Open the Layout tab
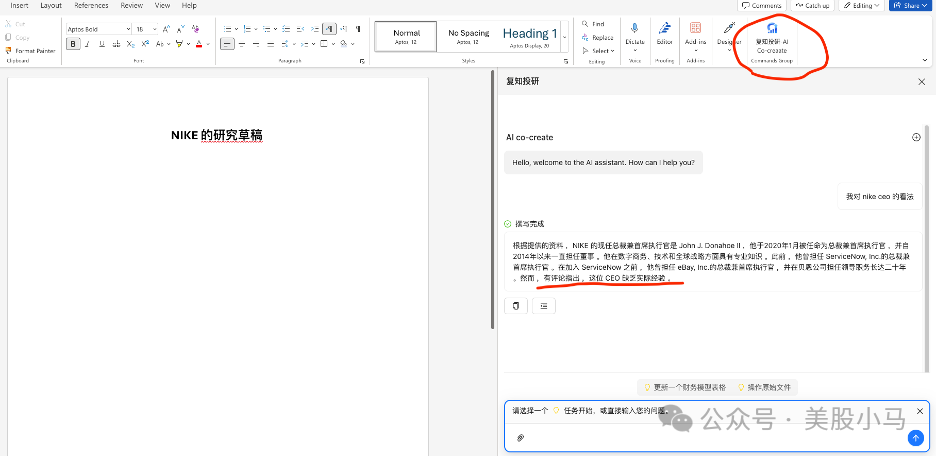Viewport: 936px width, 456px height. point(51,5)
